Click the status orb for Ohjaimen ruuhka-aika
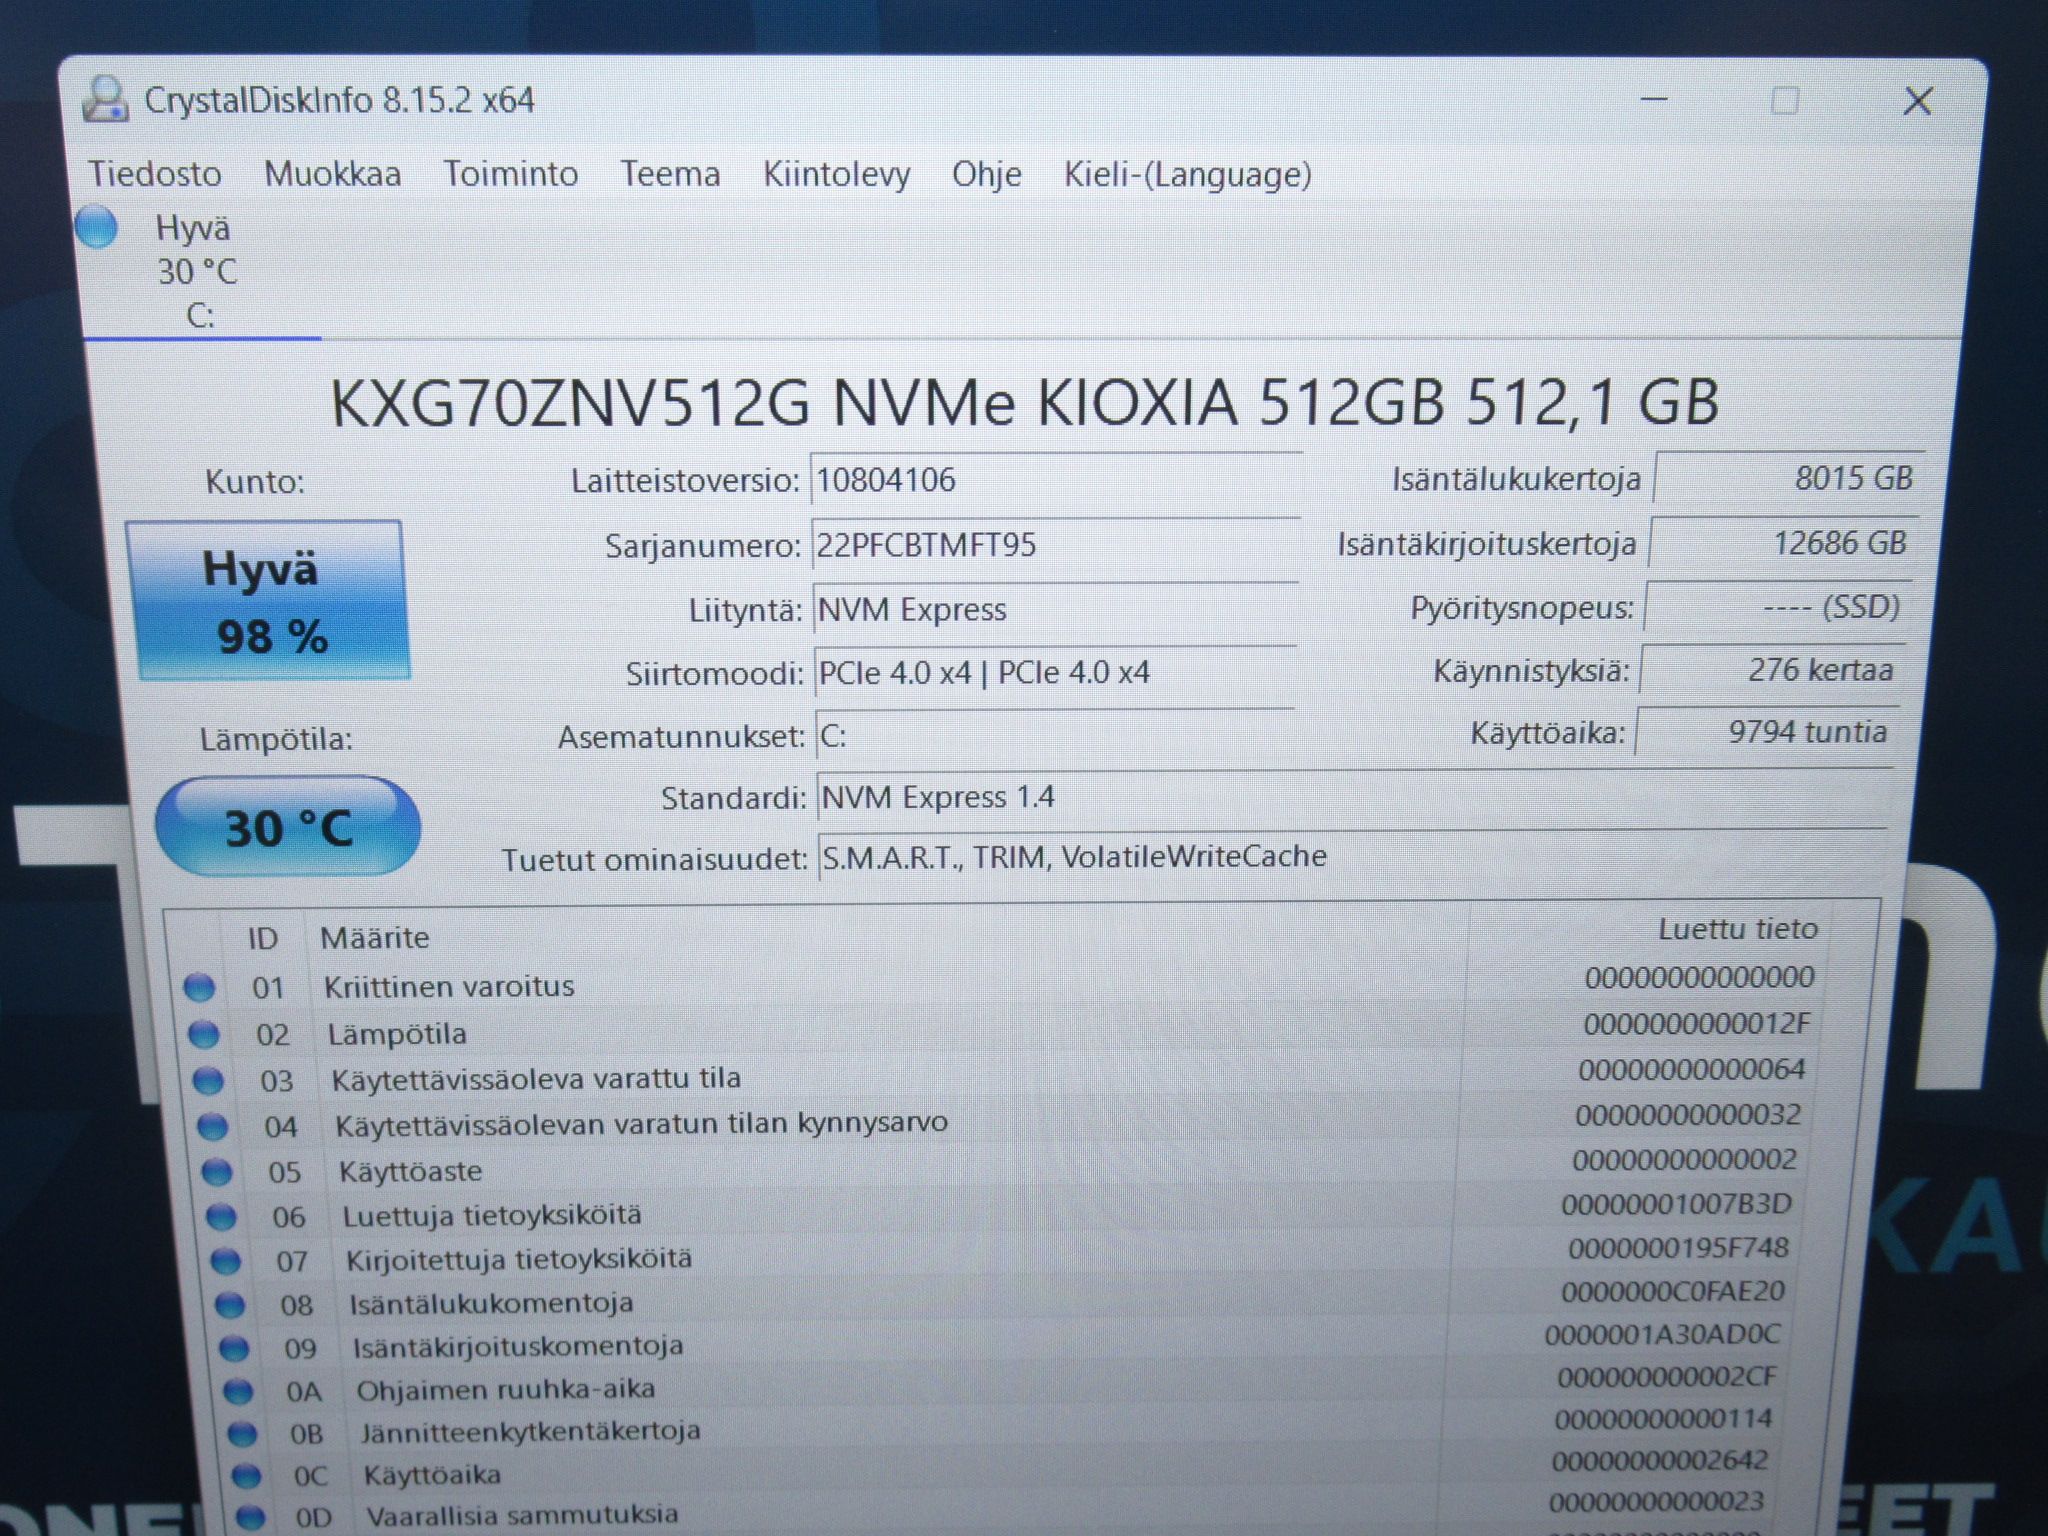 coord(238,1391)
